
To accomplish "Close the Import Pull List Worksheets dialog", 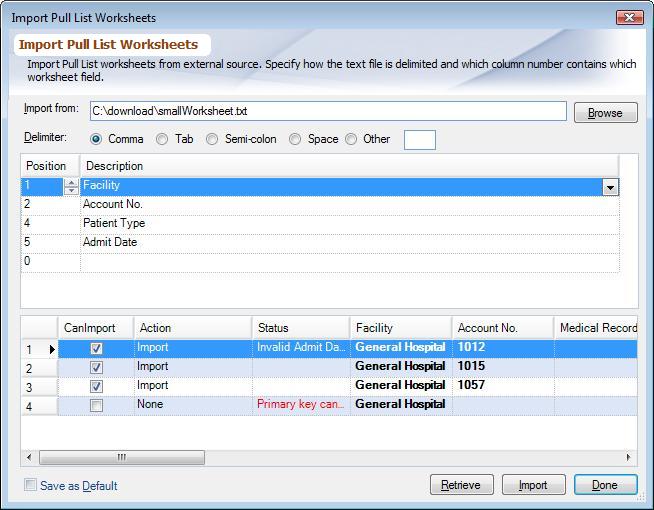I will tap(629, 18).
